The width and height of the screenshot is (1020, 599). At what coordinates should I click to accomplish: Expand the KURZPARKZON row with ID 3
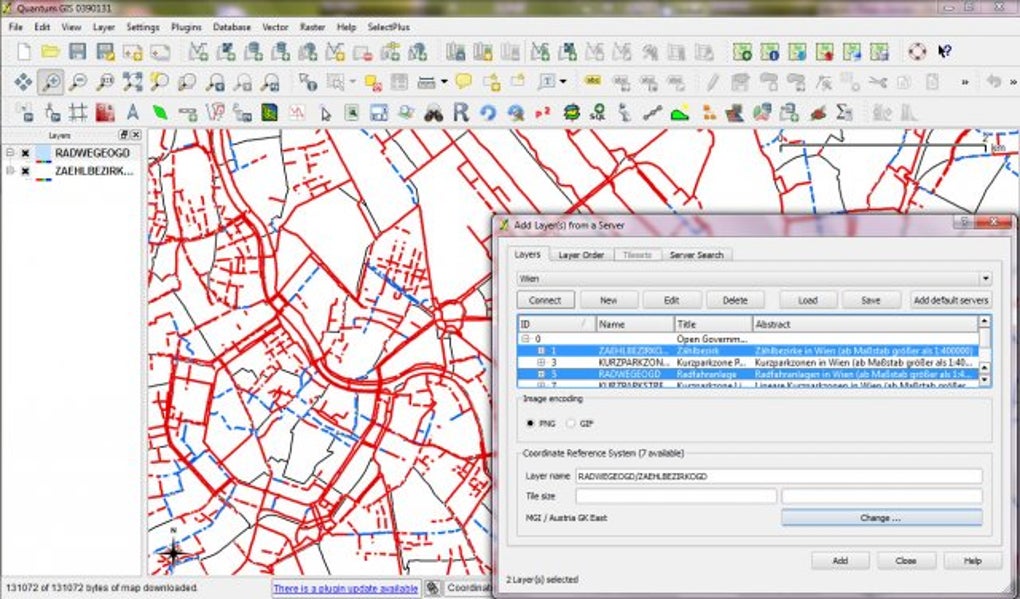click(541, 362)
